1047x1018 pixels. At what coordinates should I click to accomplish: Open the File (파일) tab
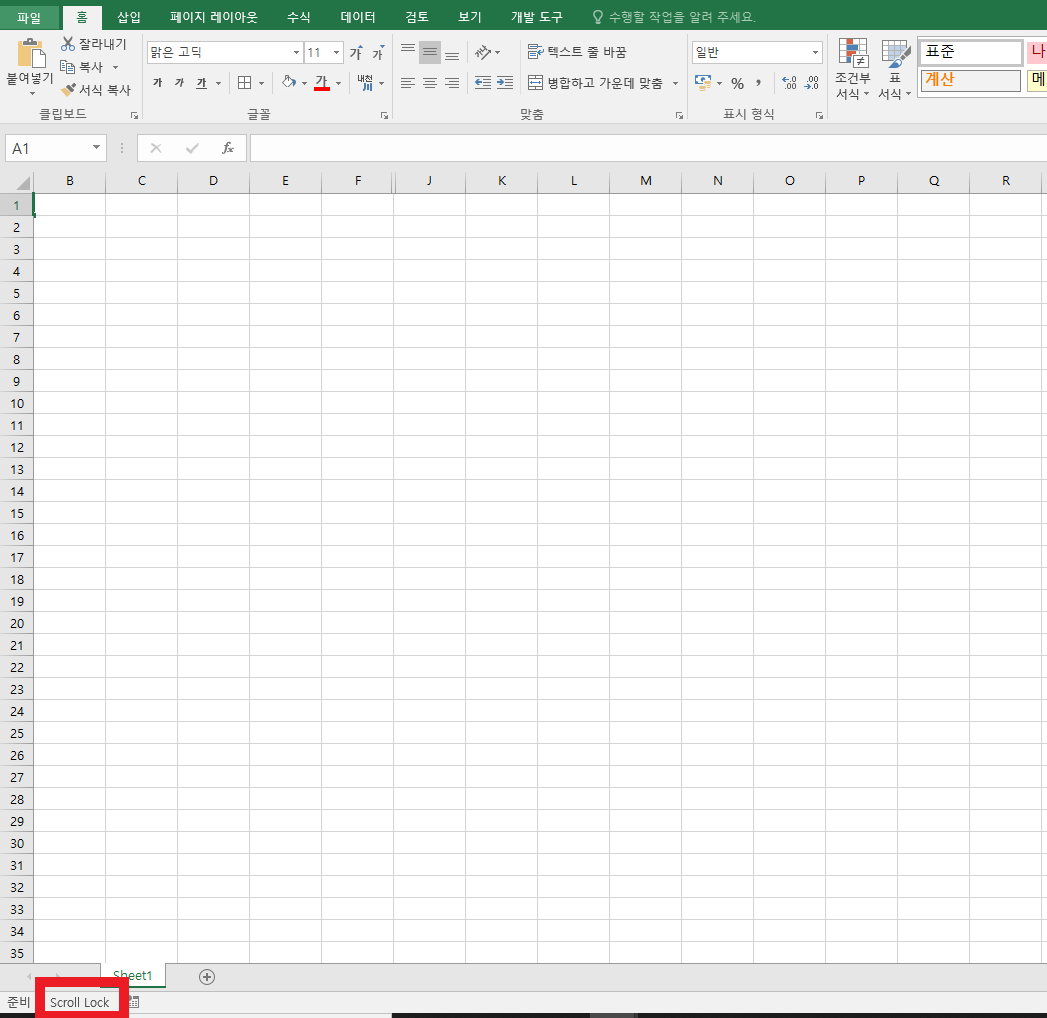(x=29, y=17)
